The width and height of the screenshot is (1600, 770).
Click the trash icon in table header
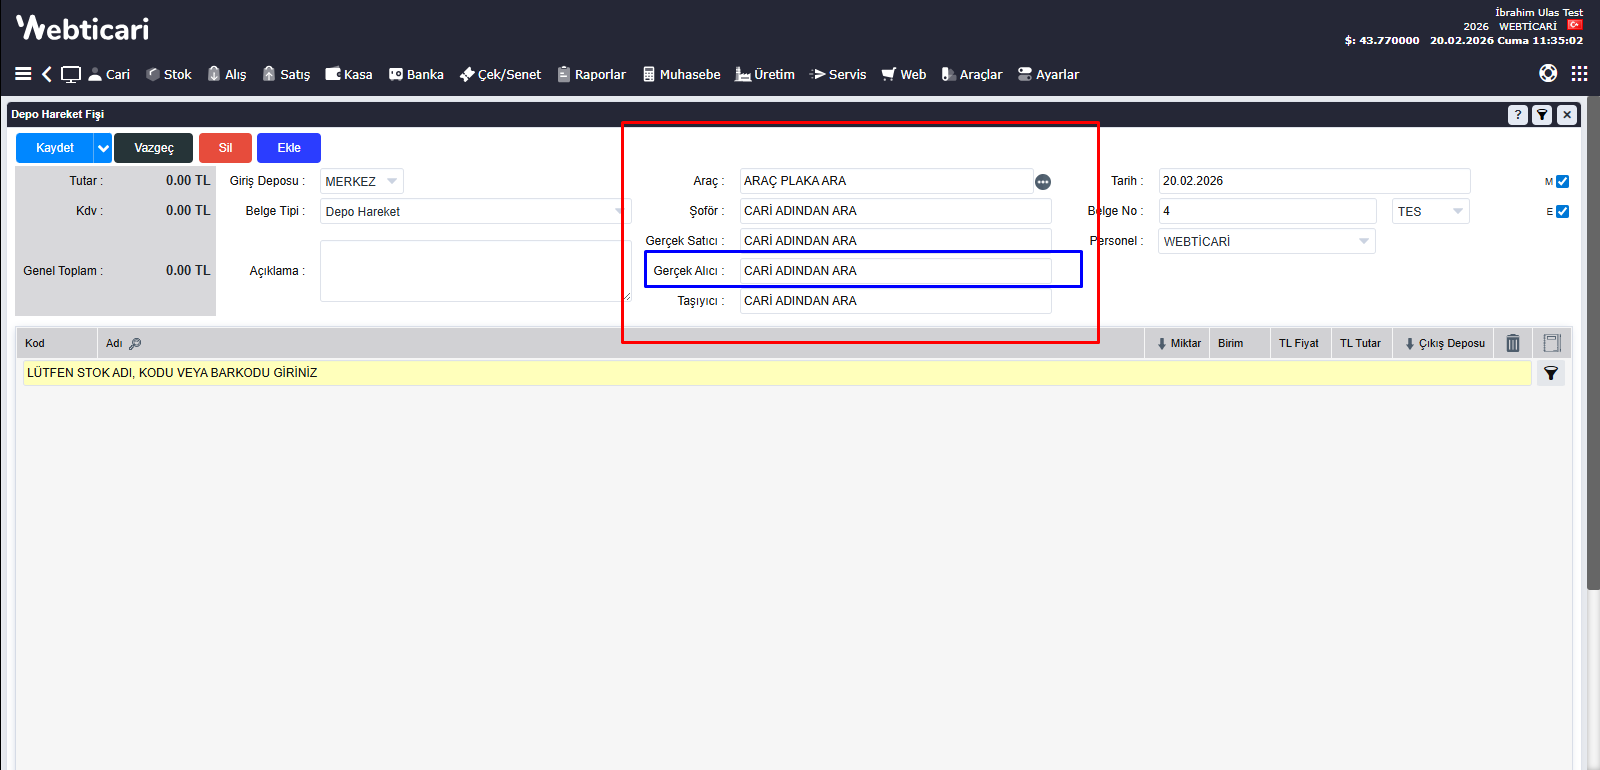pos(1513,343)
